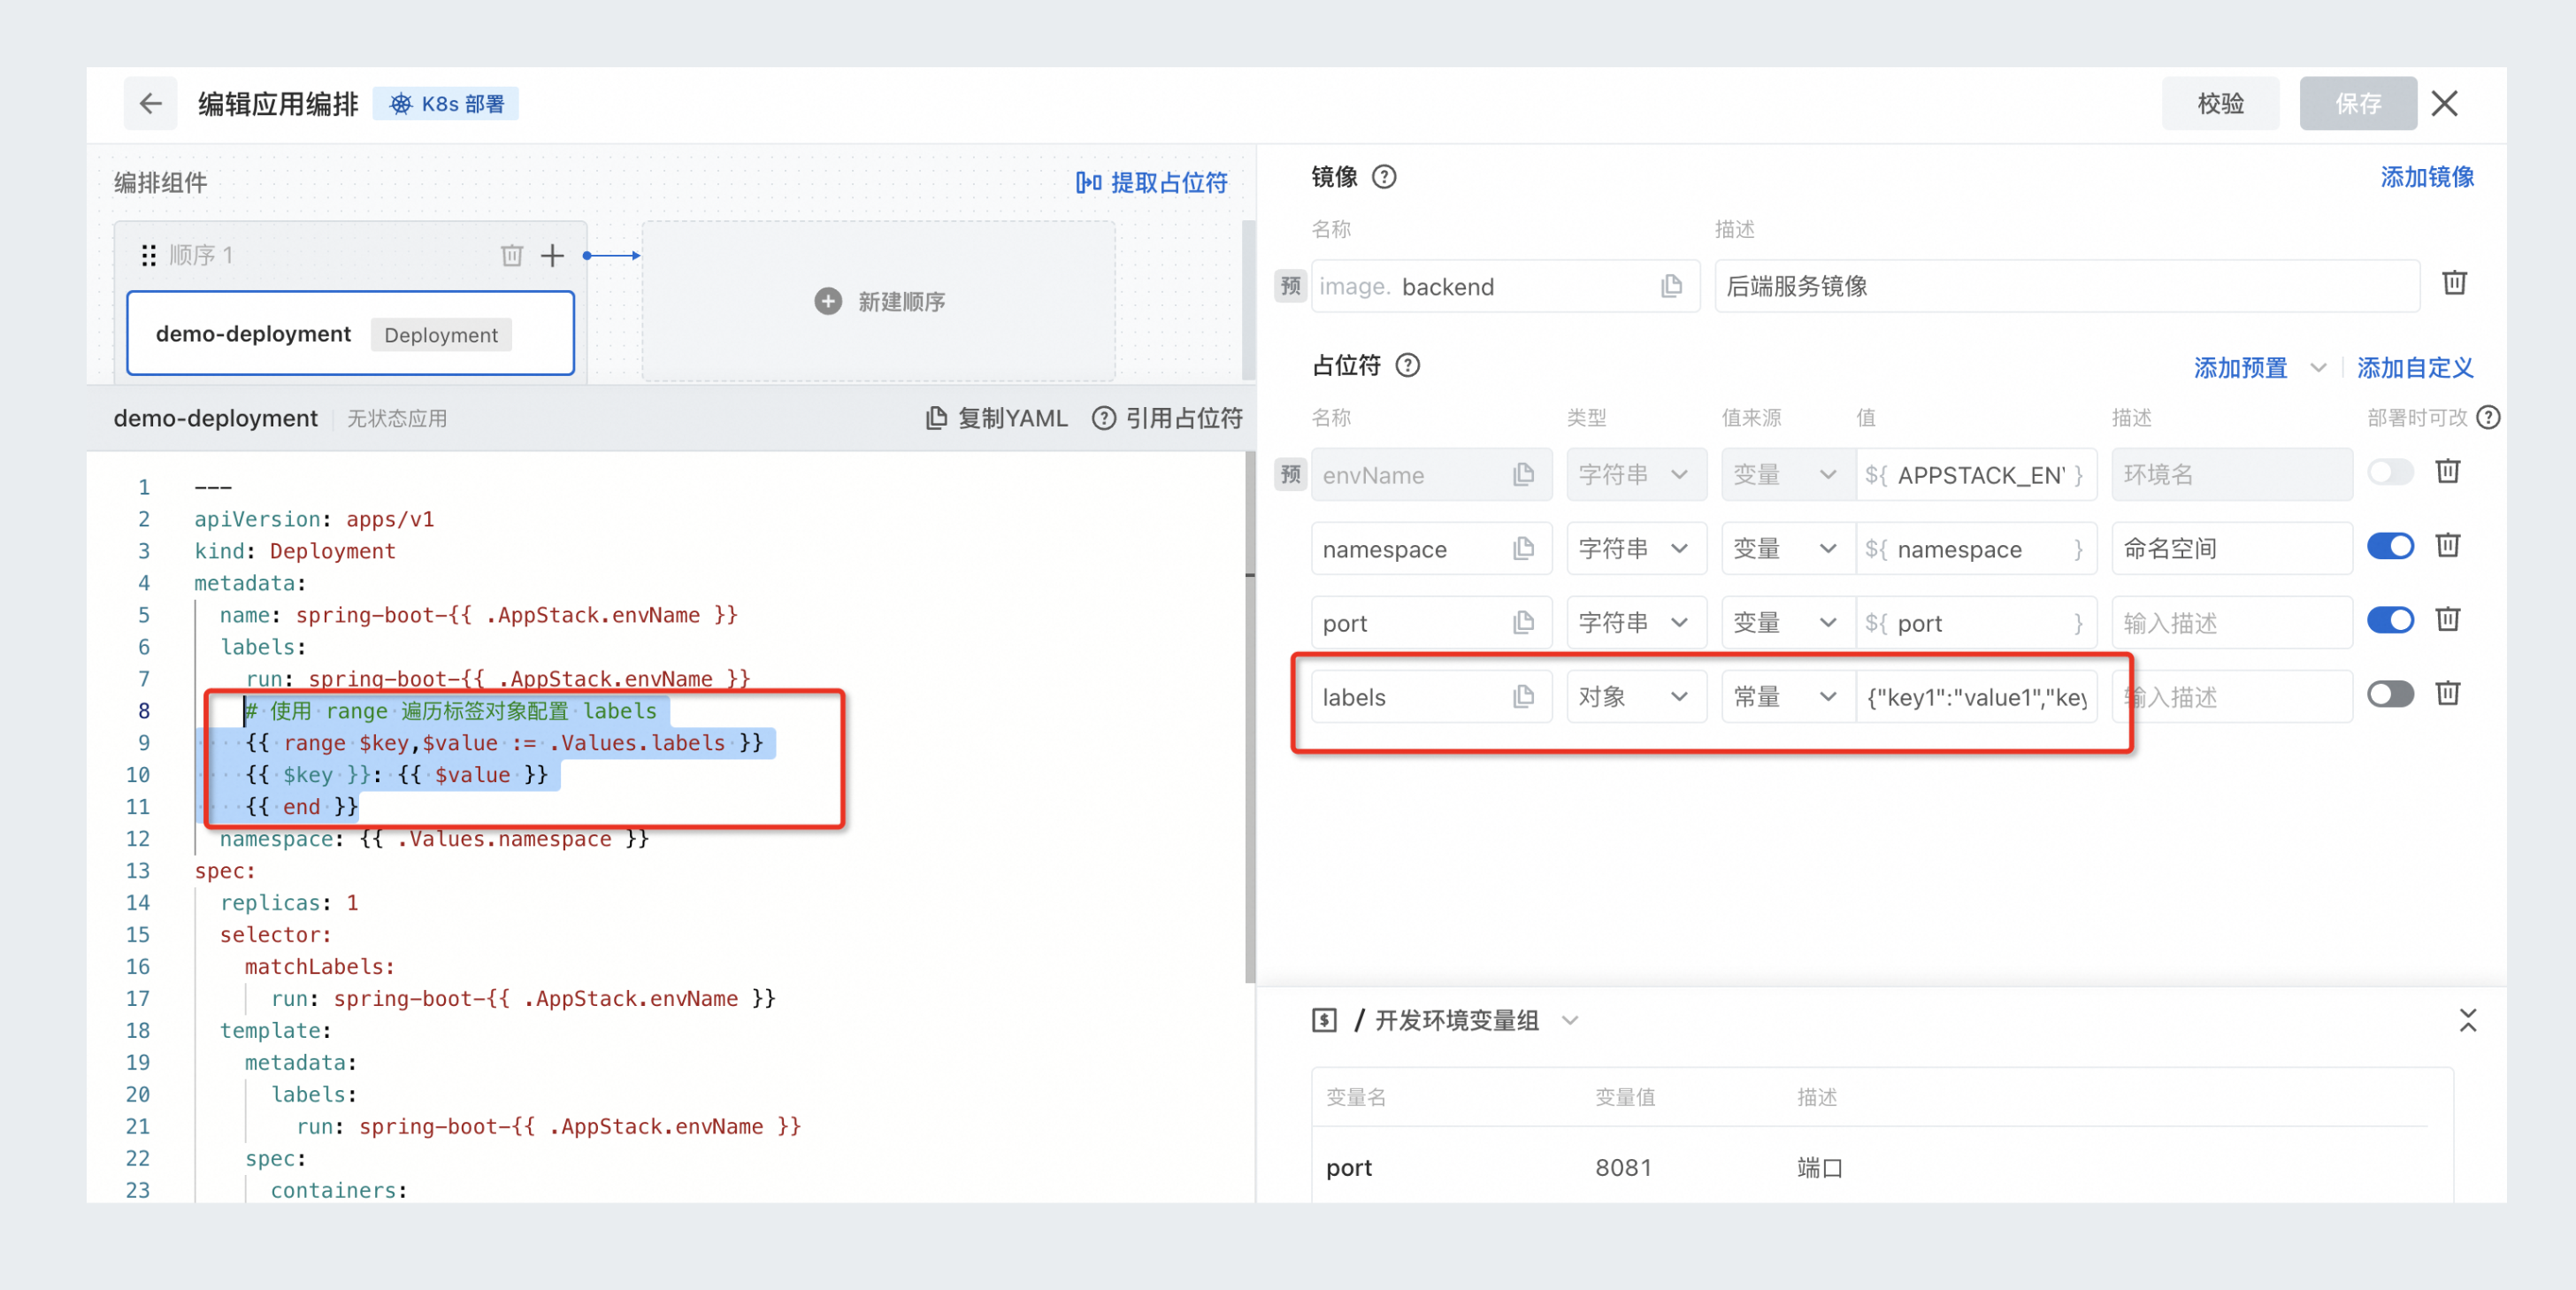This screenshot has height=1290, width=2576.
Task: Open the type dropdown for namespace
Action: pyautogui.click(x=1636, y=549)
